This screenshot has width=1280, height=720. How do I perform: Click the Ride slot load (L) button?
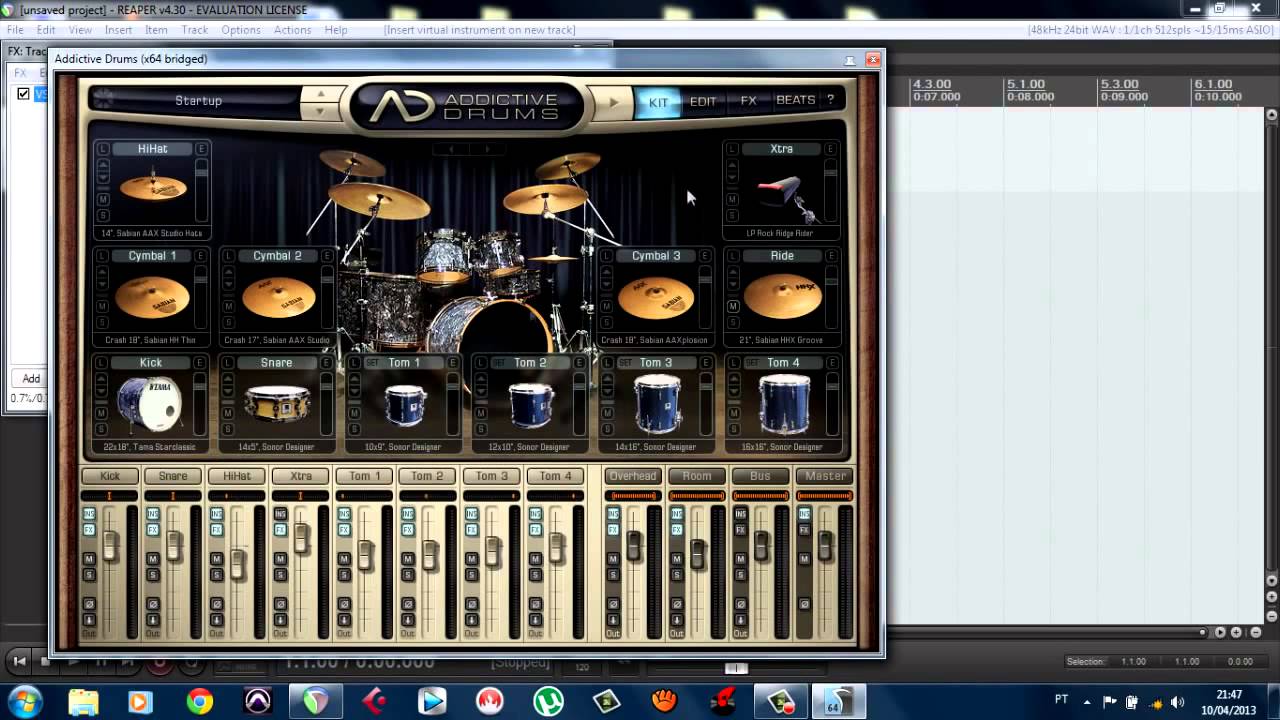(733, 256)
